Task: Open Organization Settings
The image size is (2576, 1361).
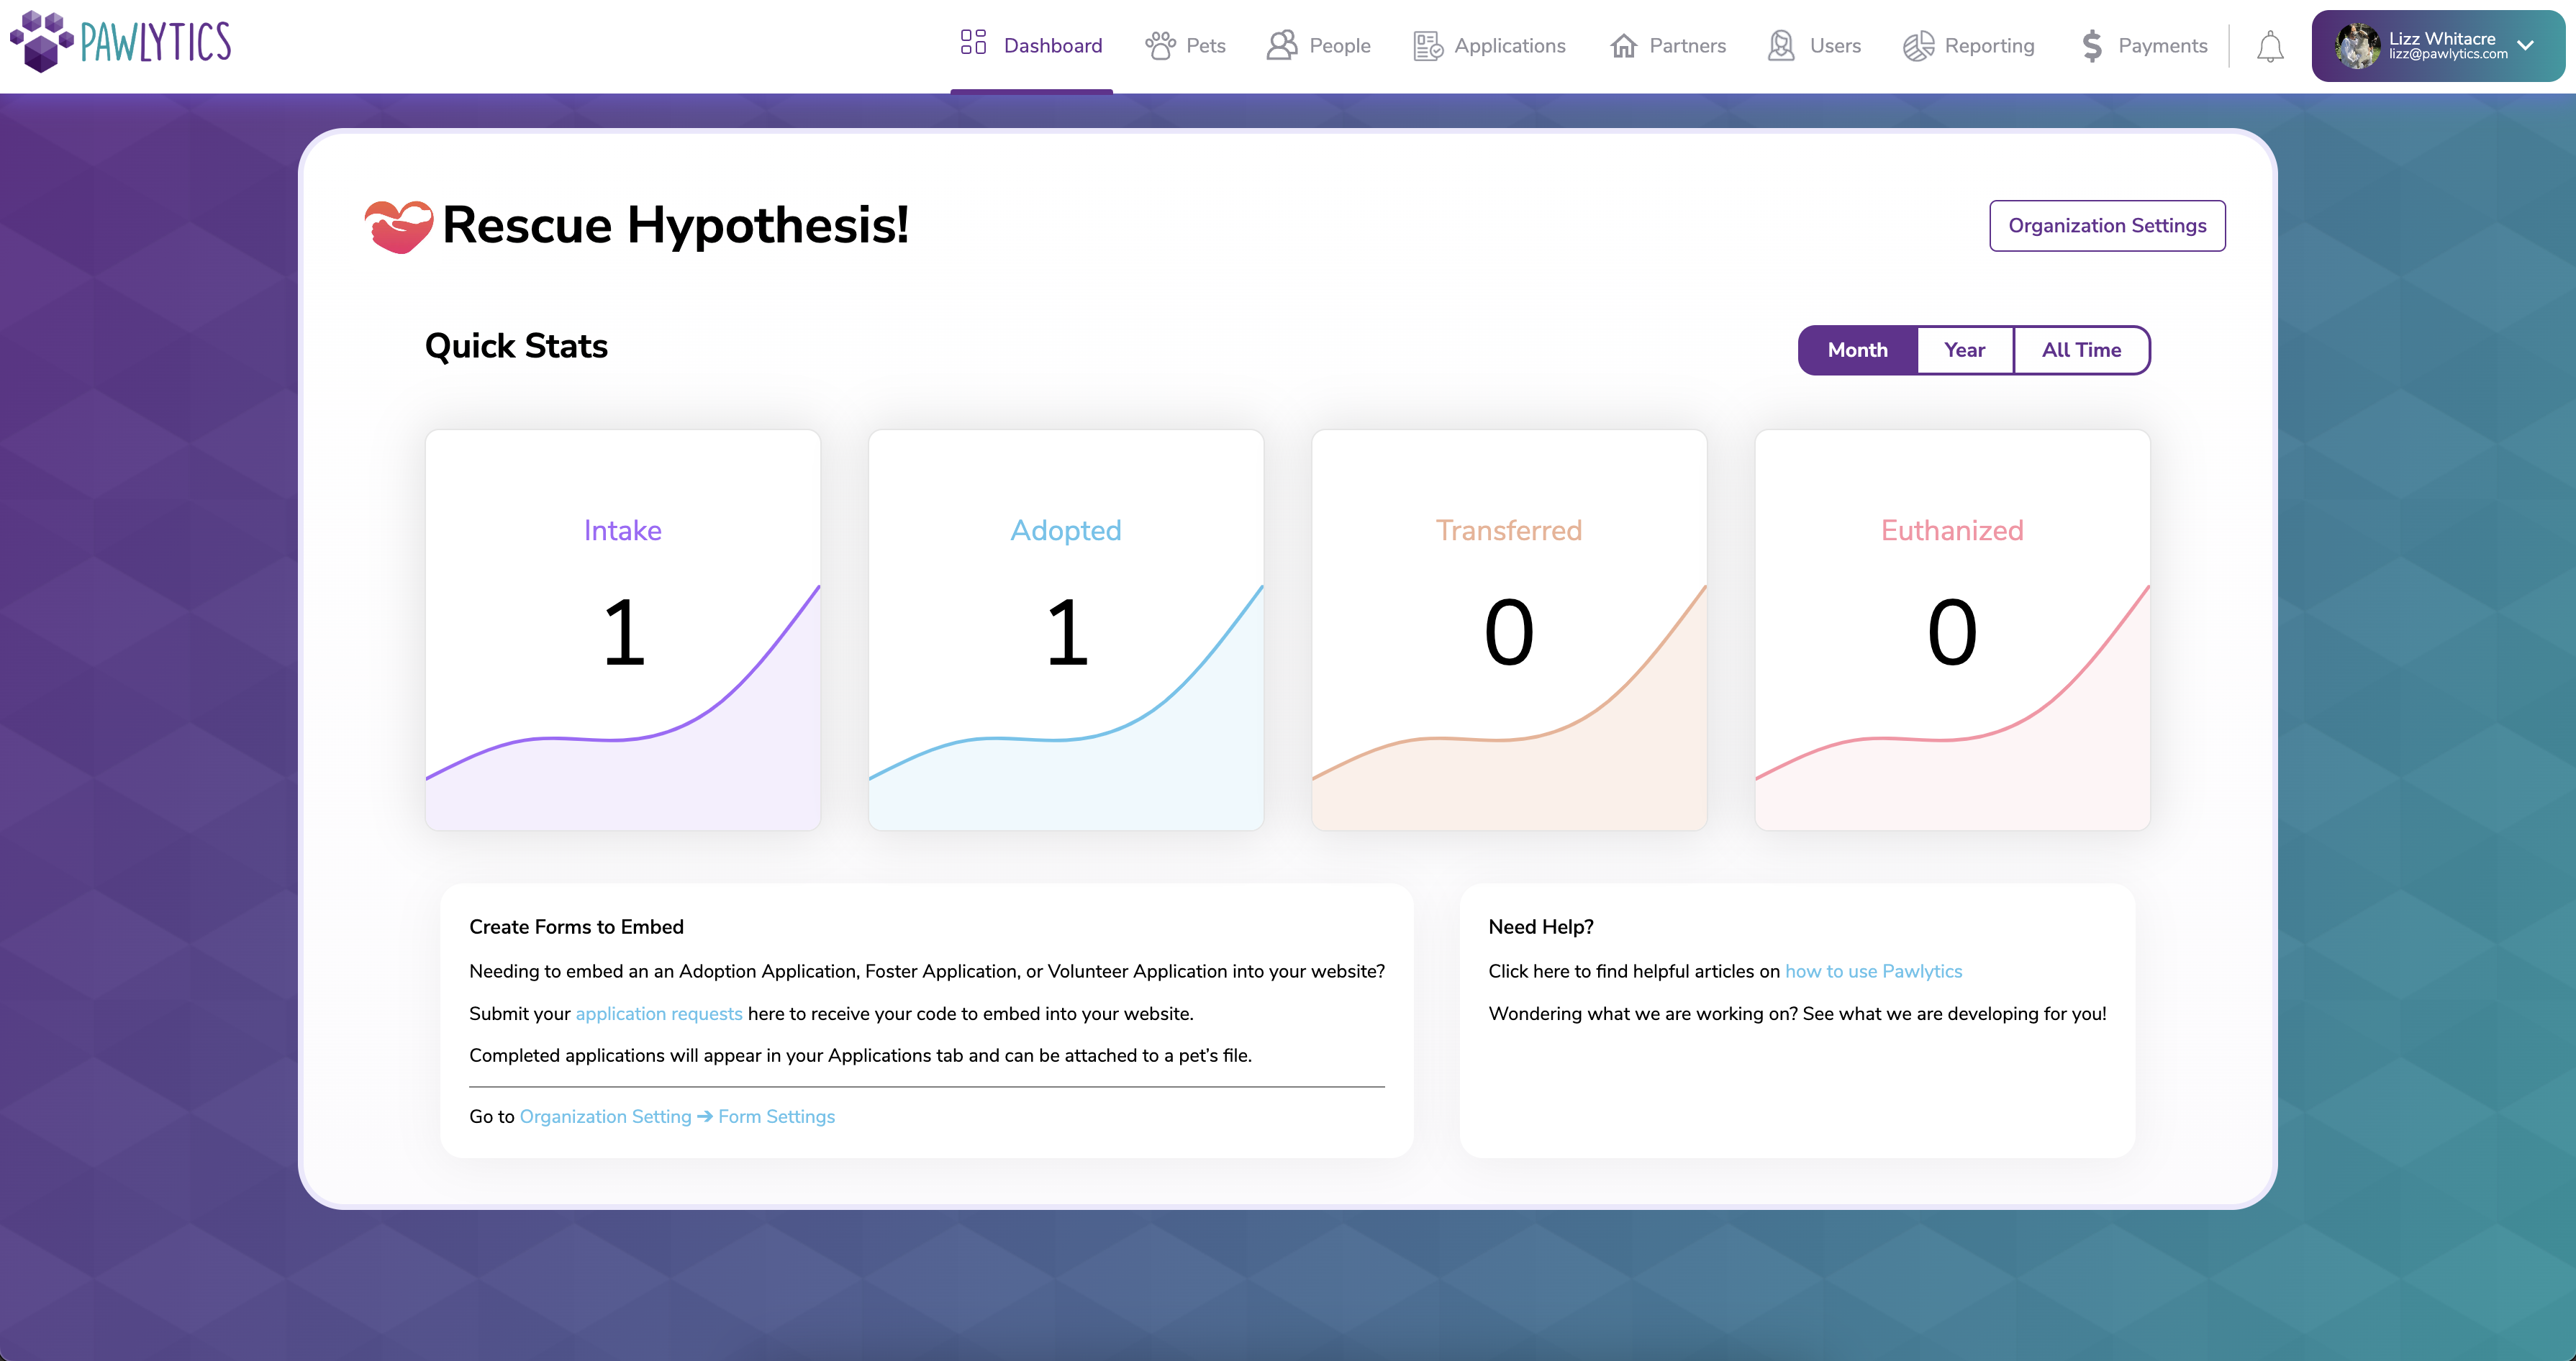Action: point(2107,225)
